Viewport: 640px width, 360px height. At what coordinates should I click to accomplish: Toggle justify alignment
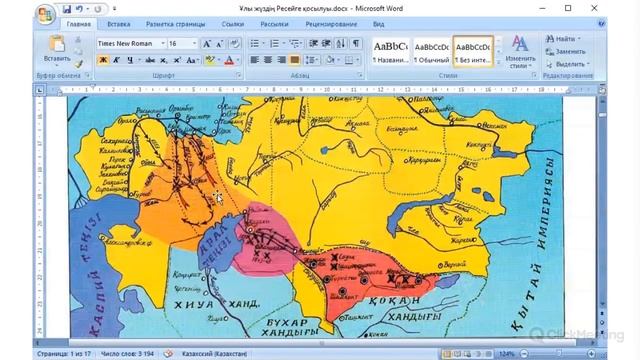click(x=295, y=60)
